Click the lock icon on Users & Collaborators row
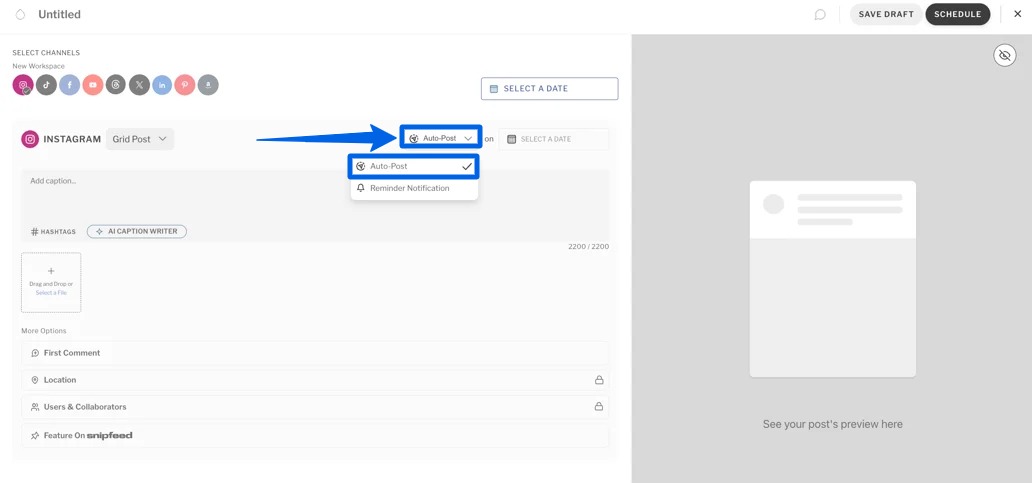Viewport: 1032px width, 483px height. 599,407
